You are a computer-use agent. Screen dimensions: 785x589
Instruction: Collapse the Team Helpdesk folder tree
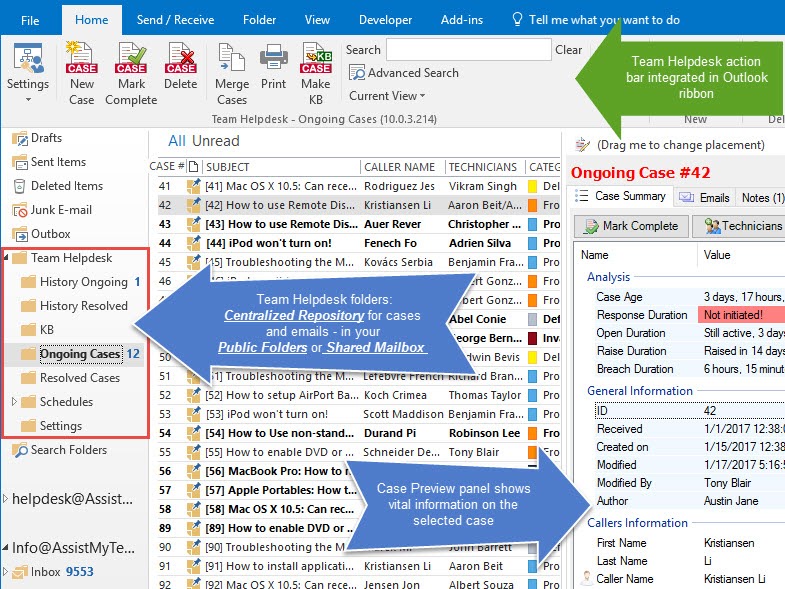click(x=7, y=258)
